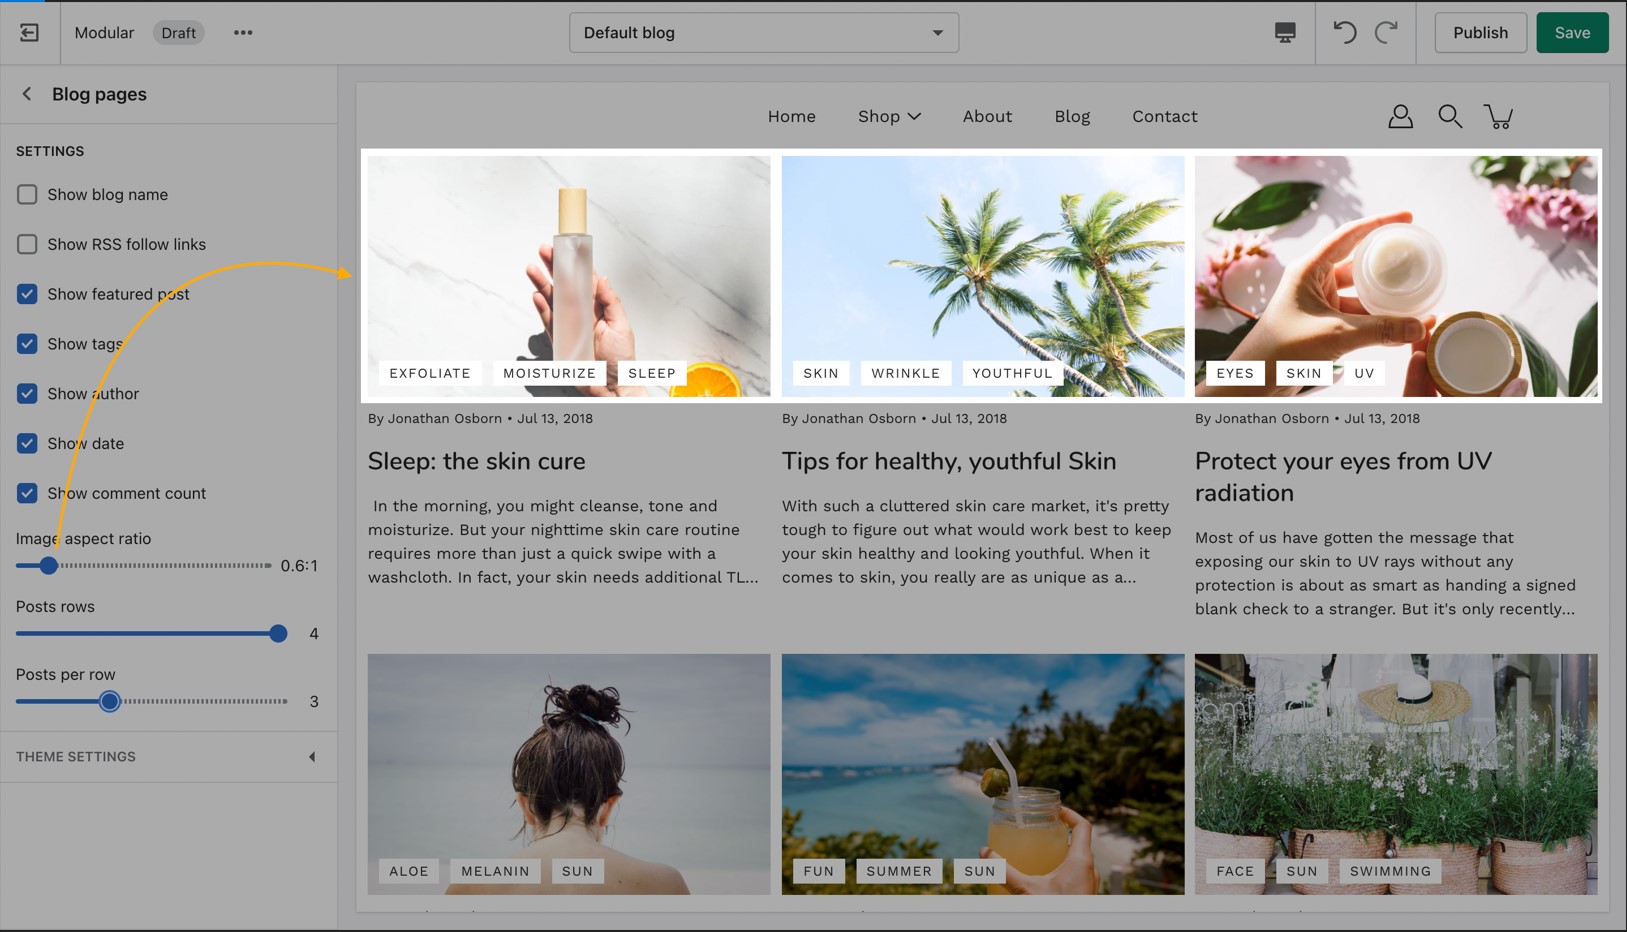Open the shopping cart icon
The image size is (1627, 932).
click(1498, 117)
